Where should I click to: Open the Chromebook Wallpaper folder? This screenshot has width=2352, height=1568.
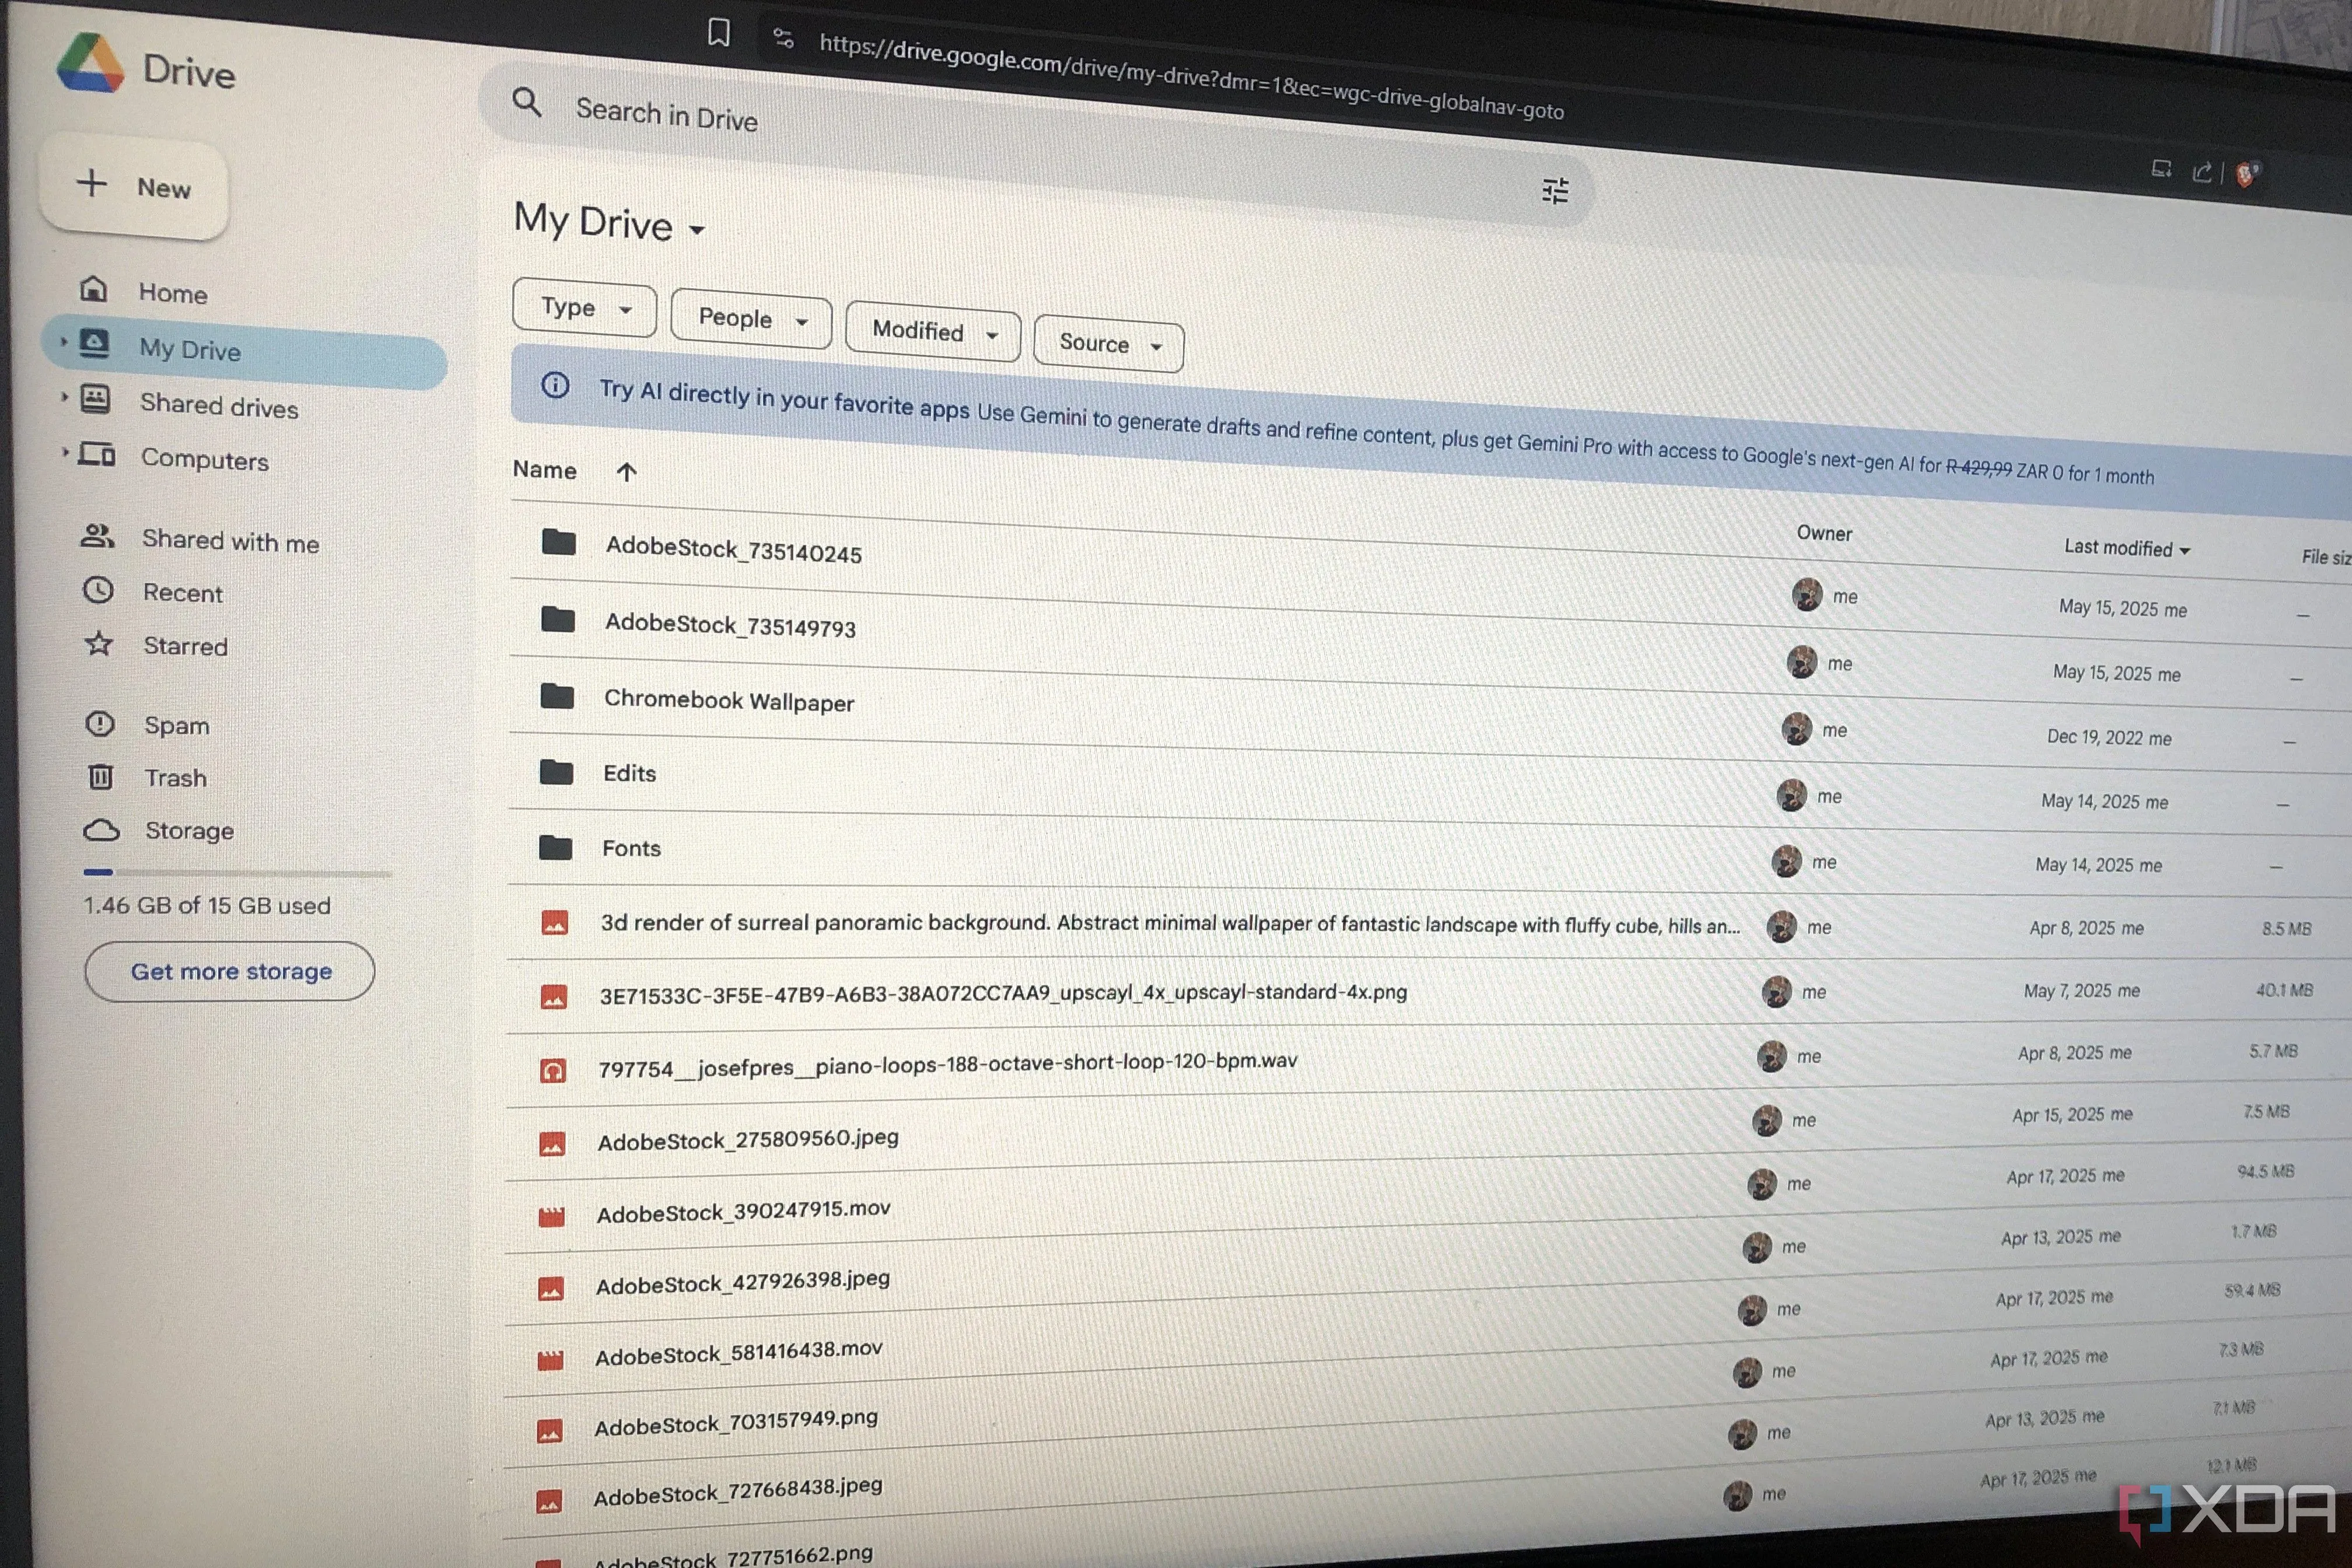(729, 700)
